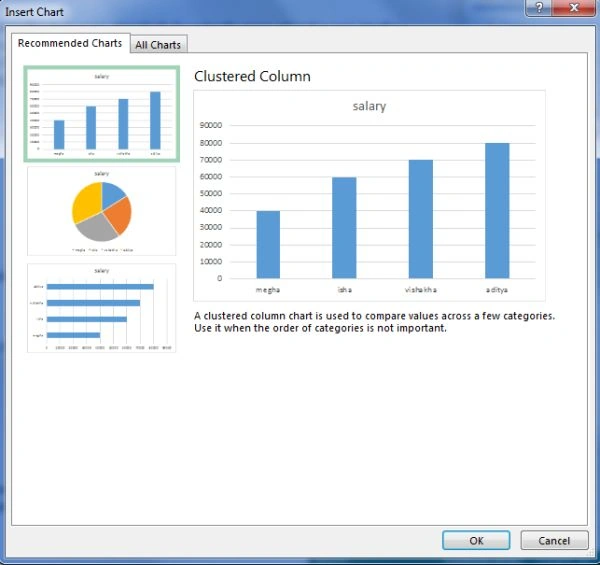The image size is (600, 565).
Task: Click the 10000 axis value
Action: tap(210, 261)
